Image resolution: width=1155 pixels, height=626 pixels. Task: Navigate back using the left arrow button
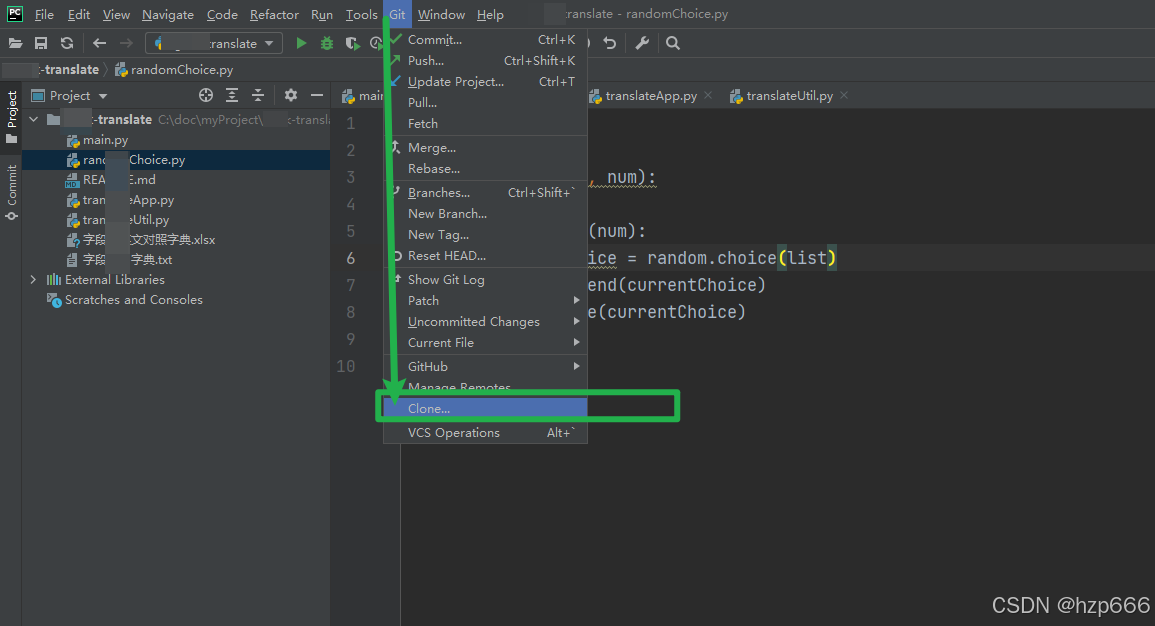click(x=97, y=43)
